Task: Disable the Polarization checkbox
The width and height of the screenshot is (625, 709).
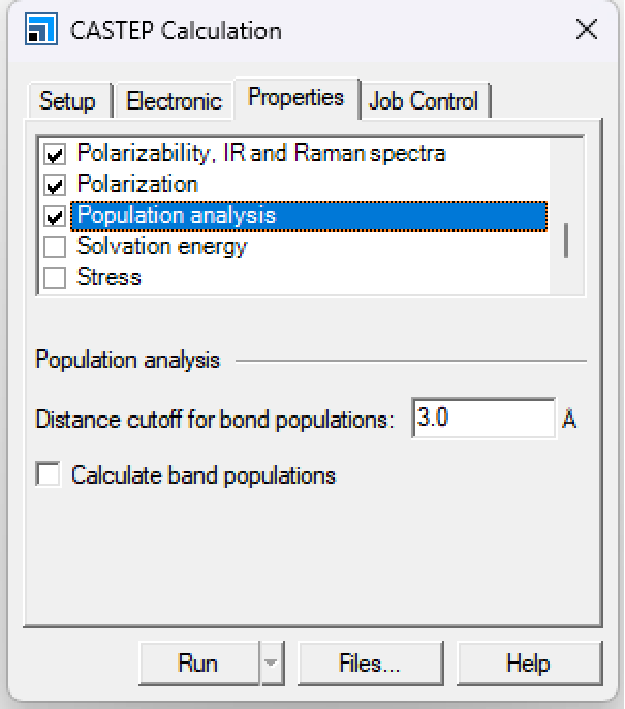Action: 55,185
